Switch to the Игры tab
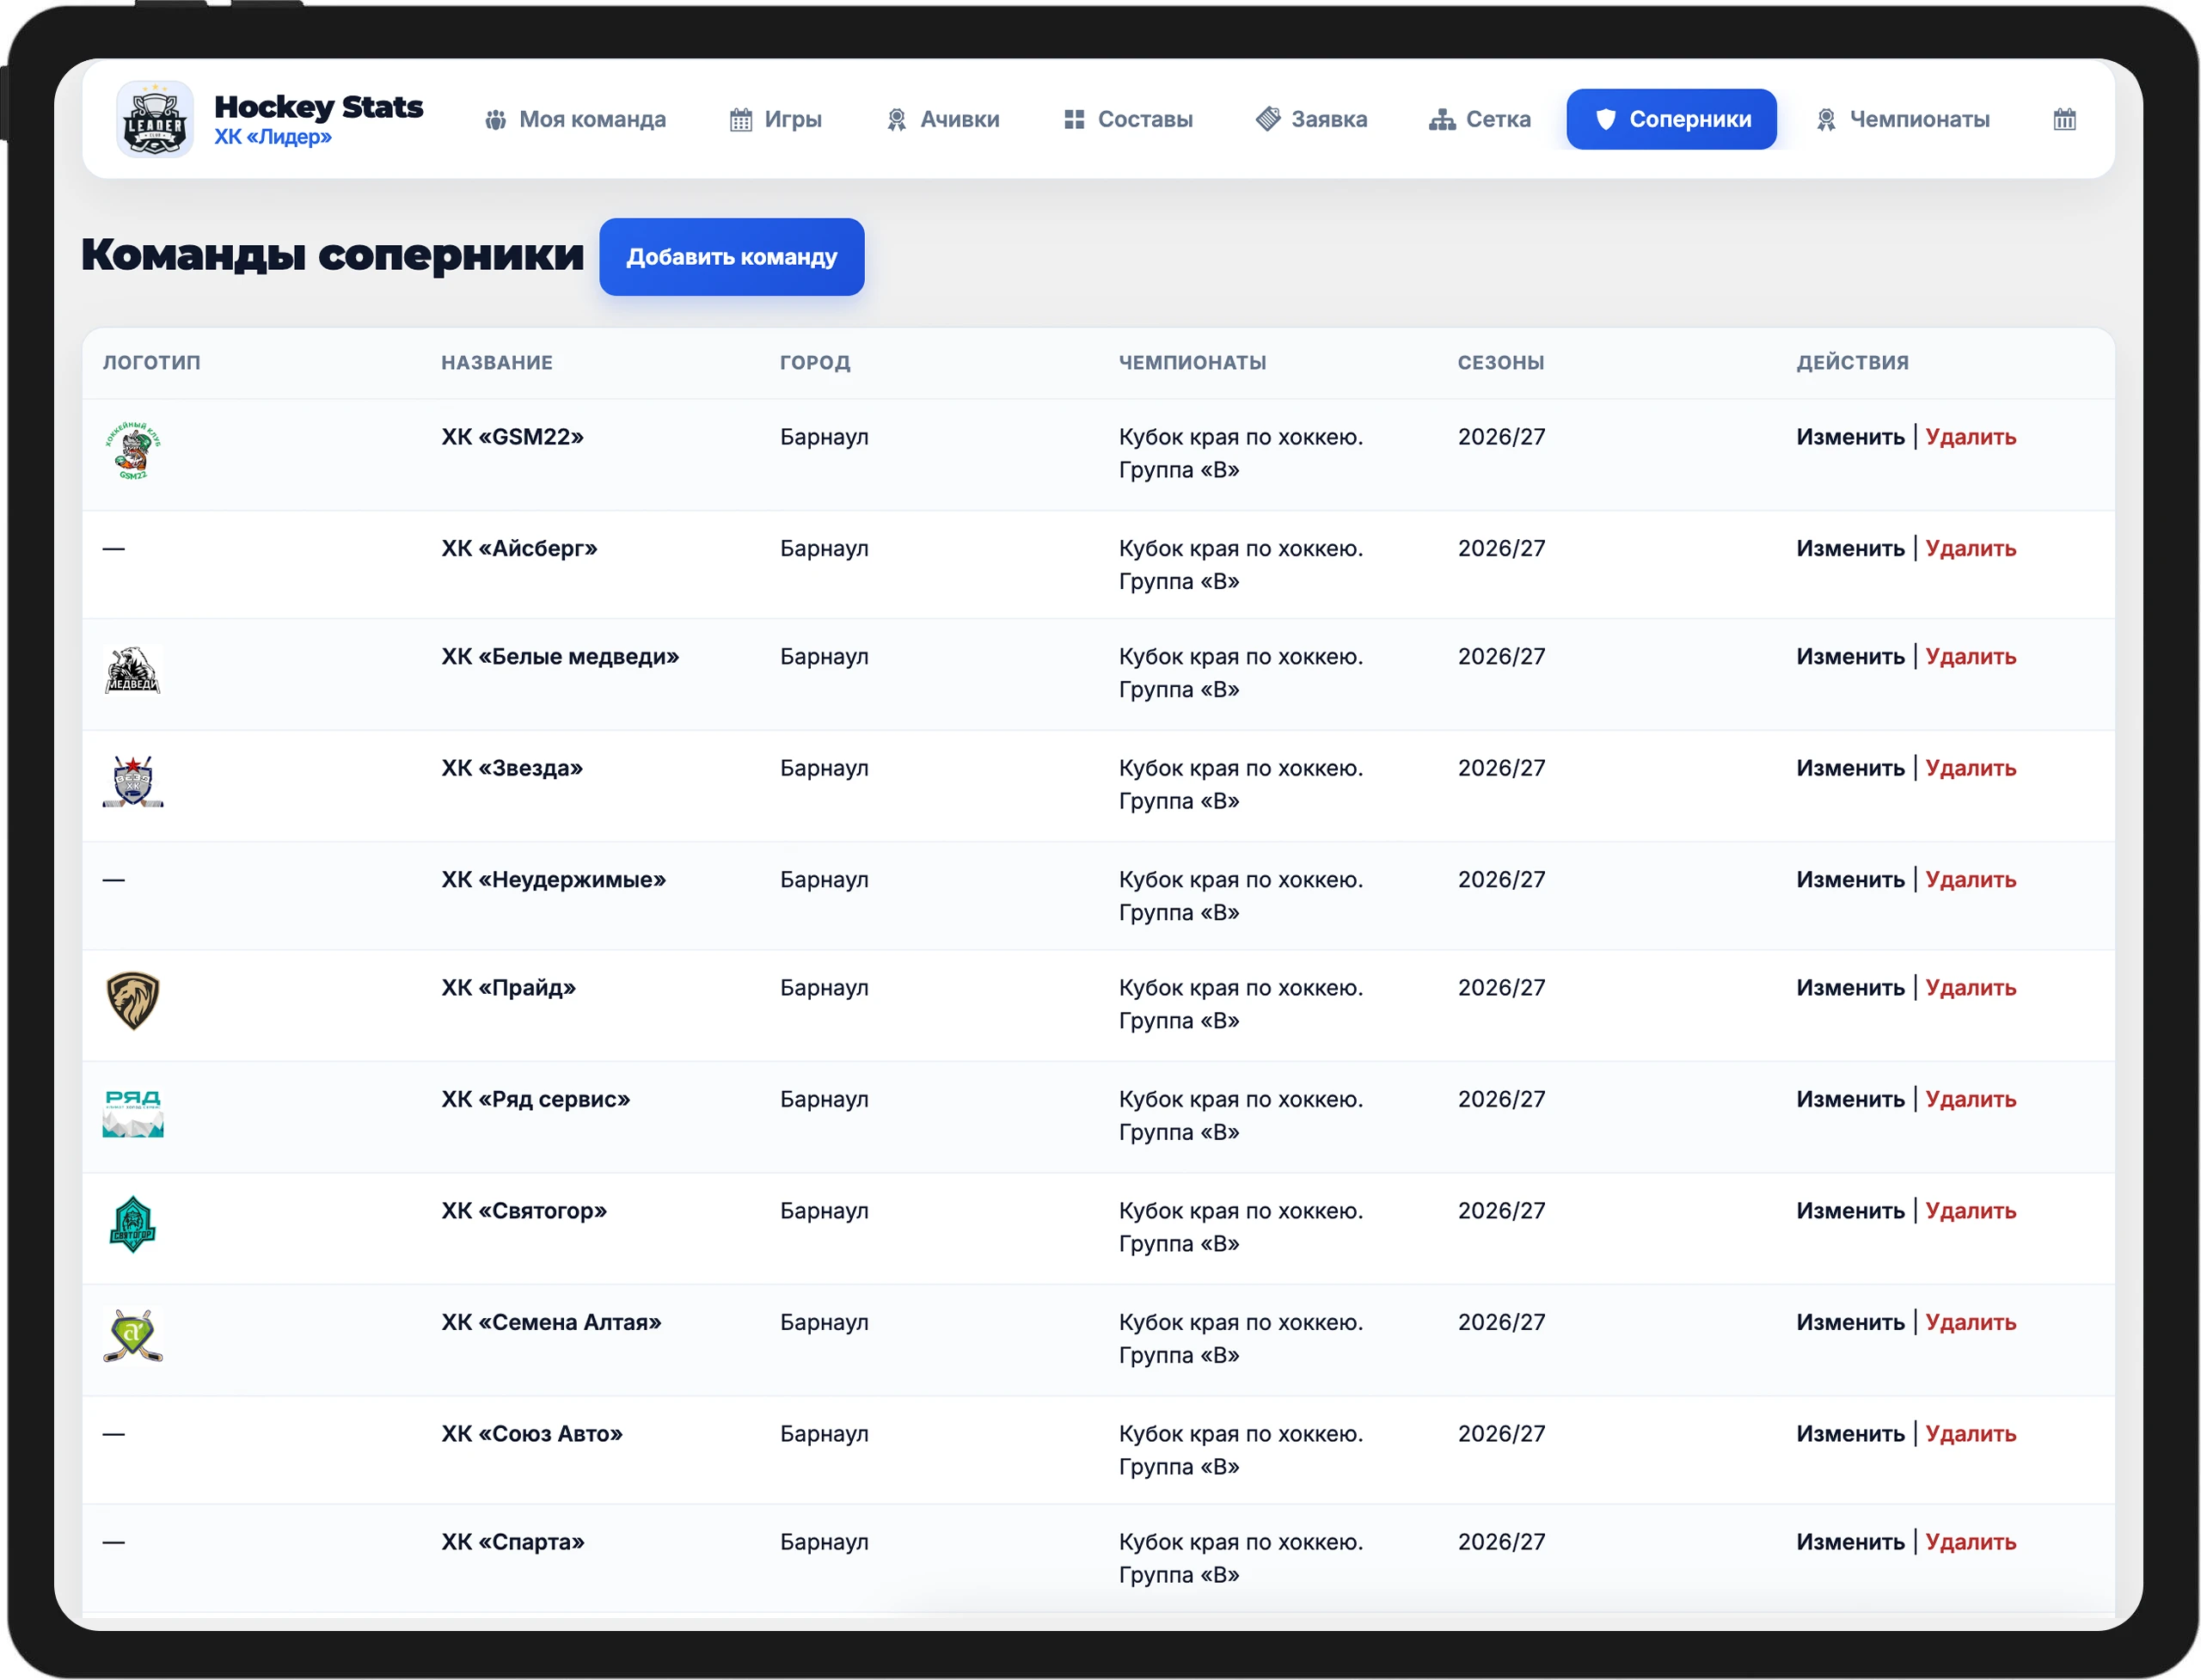The height and width of the screenshot is (1680, 2201). [x=776, y=119]
